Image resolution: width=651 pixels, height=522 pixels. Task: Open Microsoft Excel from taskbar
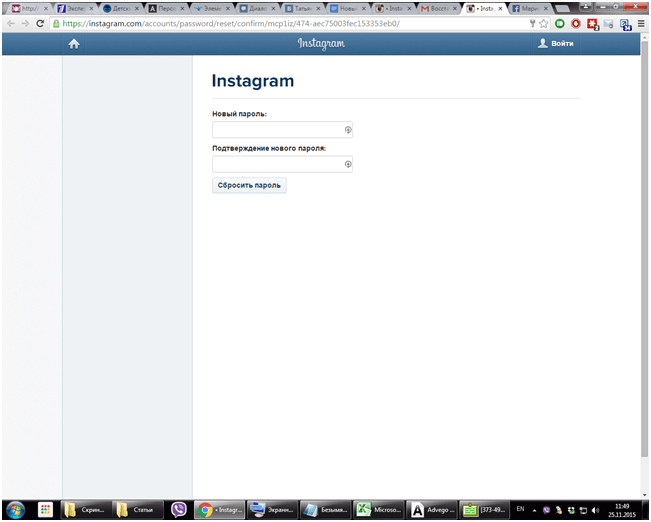[378, 510]
